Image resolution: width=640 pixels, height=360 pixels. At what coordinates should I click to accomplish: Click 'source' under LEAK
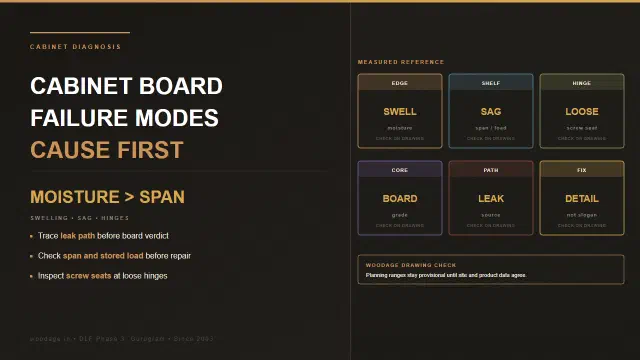click(x=491, y=215)
